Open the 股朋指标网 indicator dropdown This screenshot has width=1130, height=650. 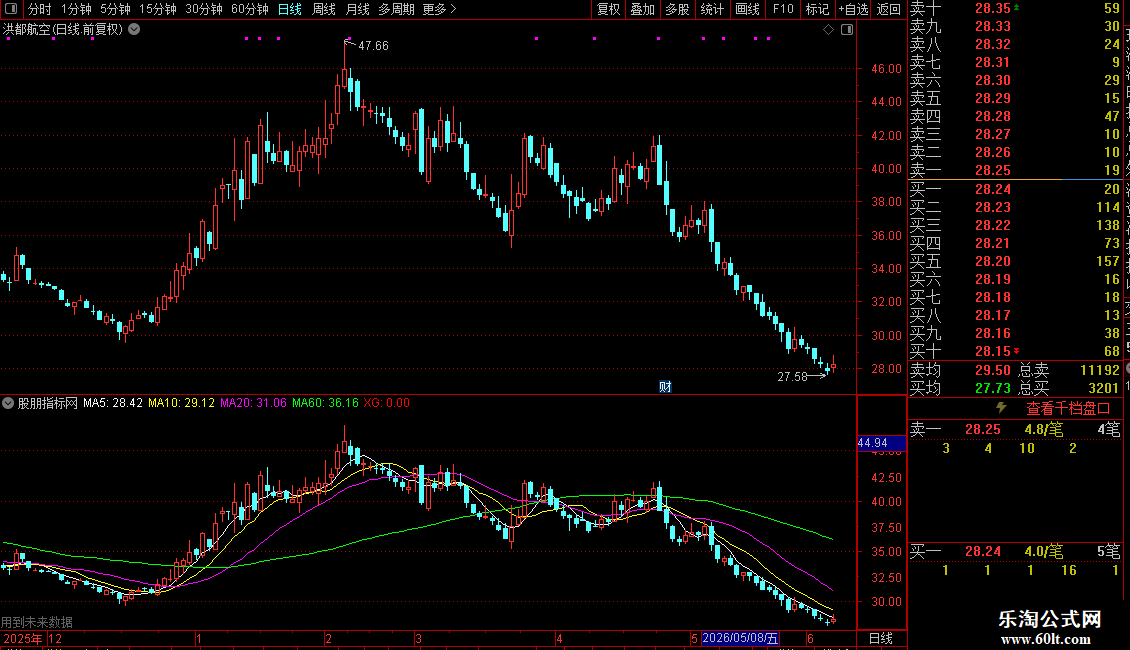8,403
